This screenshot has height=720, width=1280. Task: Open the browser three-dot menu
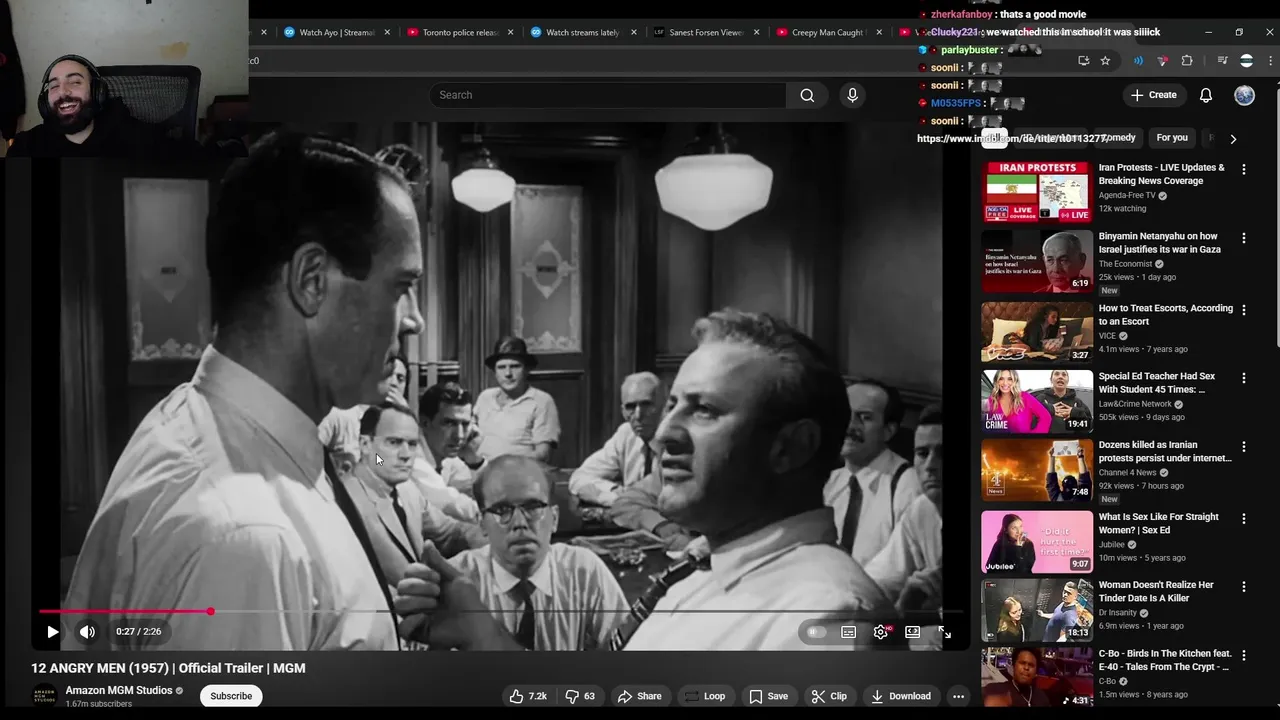1270,61
